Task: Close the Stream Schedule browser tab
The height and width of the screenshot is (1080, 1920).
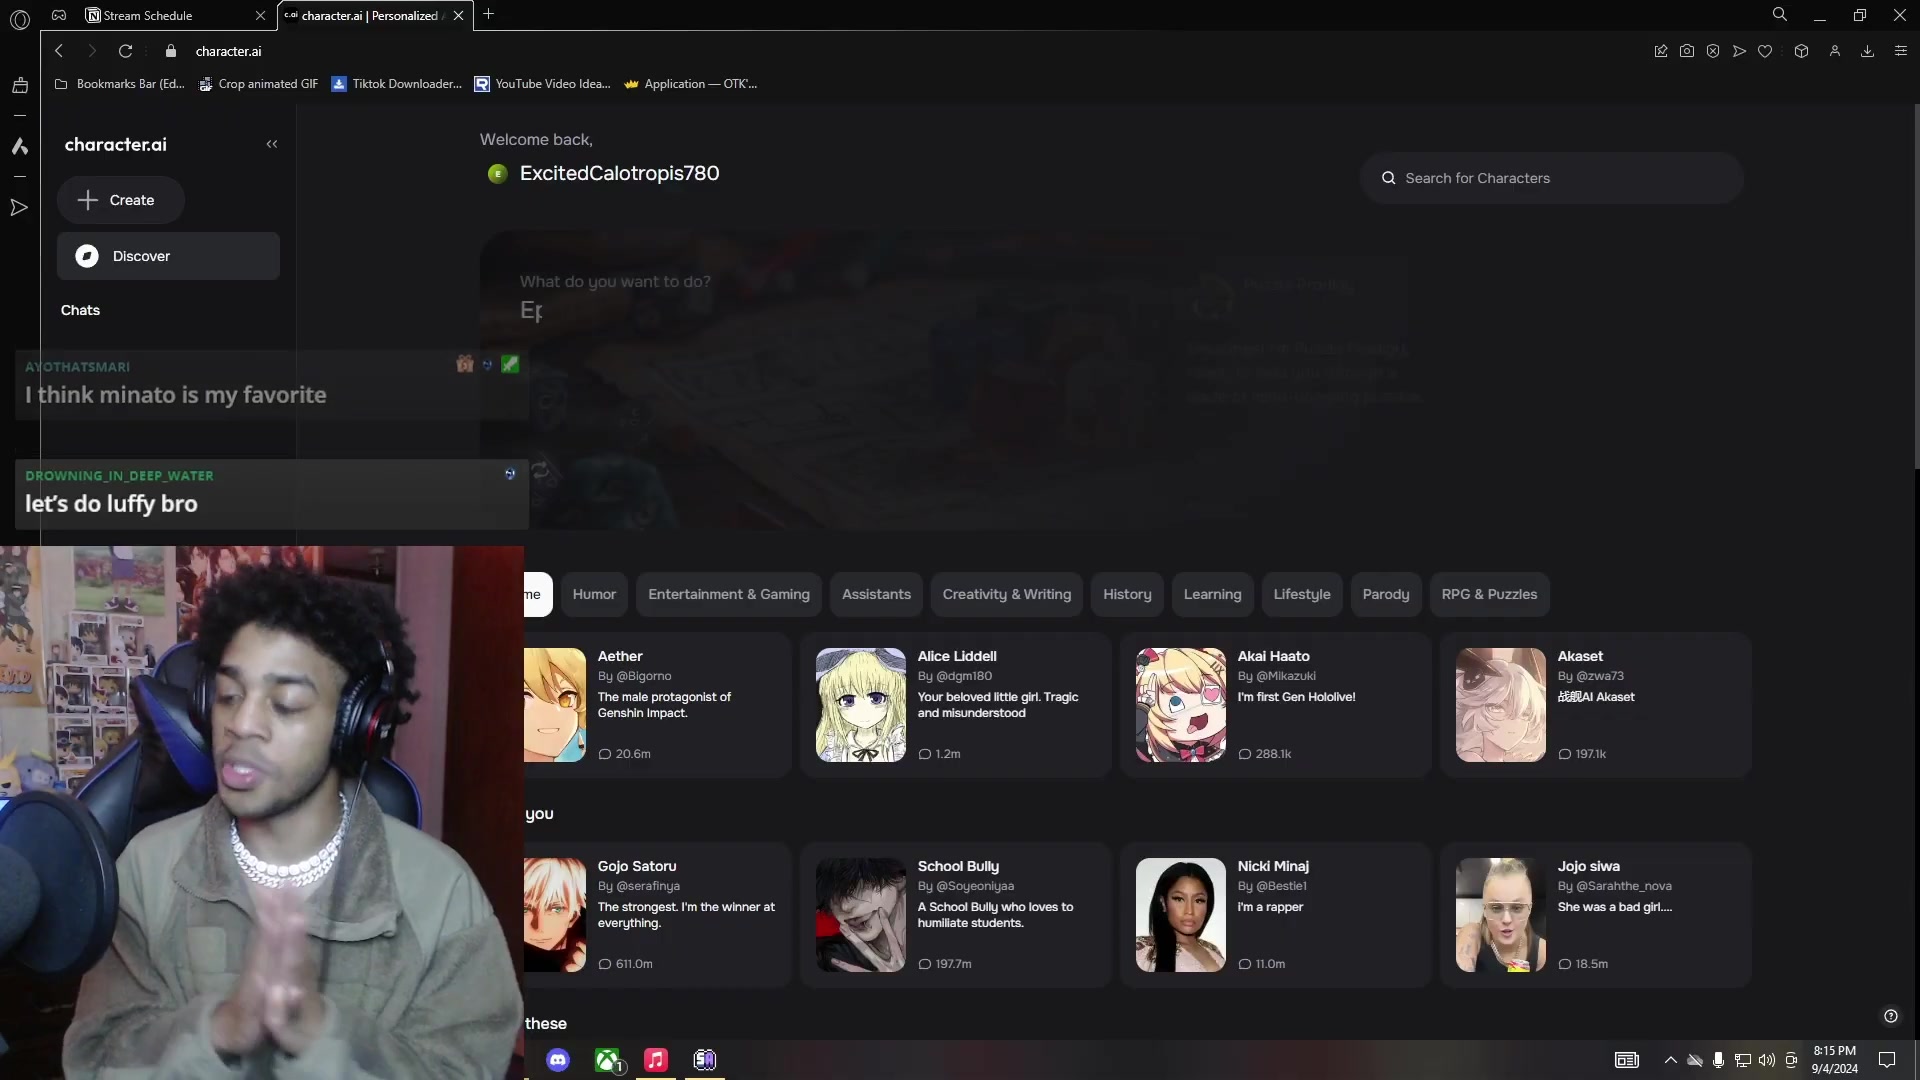Action: pyautogui.click(x=260, y=15)
